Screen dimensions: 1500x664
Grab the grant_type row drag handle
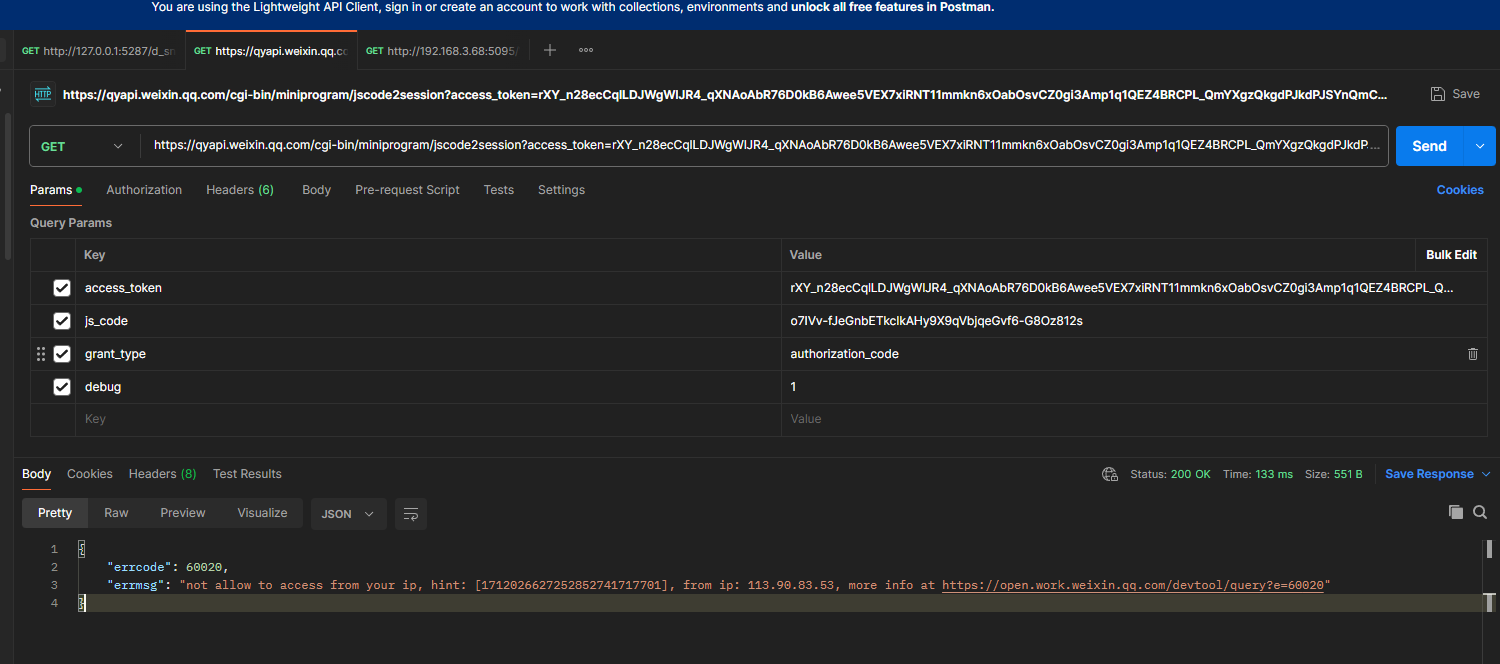coord(41,354)
